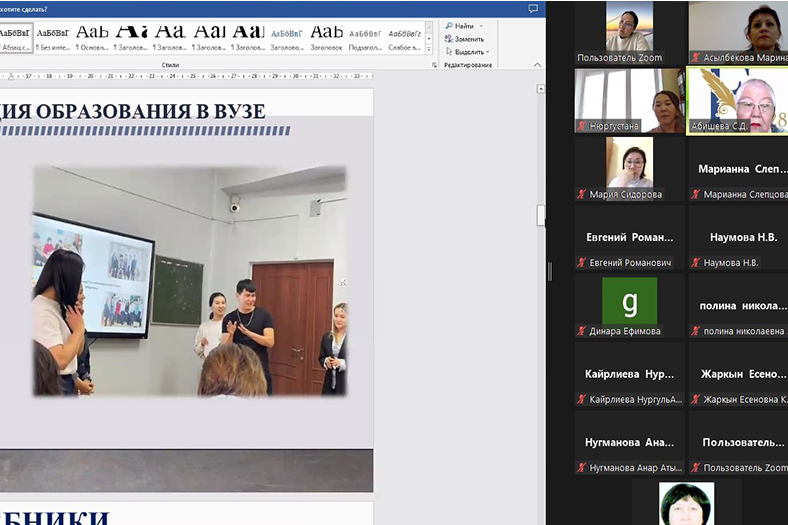Expand the Найти dropdown arrow
The width and height of the screenshot is (788, 525).
click(x=481, y=26)
